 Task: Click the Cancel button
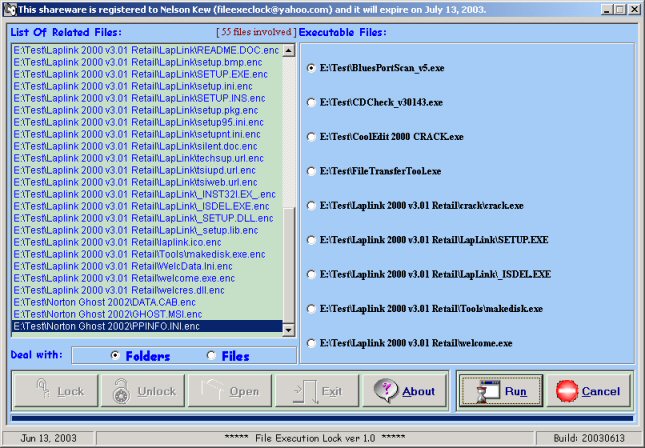[588, 390]
